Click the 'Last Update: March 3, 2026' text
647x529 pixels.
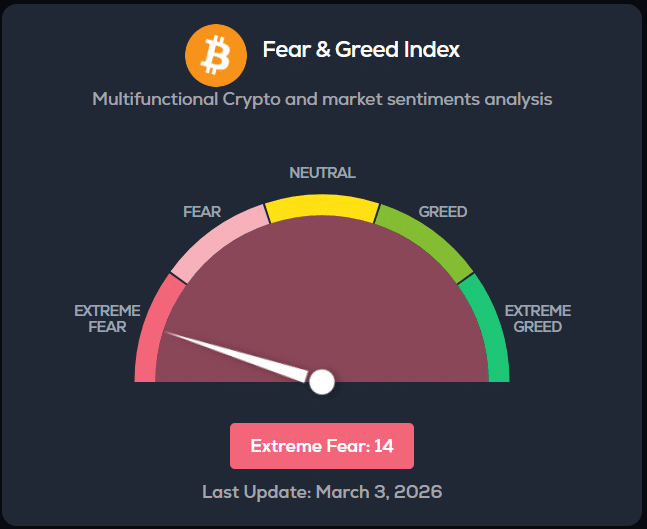tap(322, 491)
